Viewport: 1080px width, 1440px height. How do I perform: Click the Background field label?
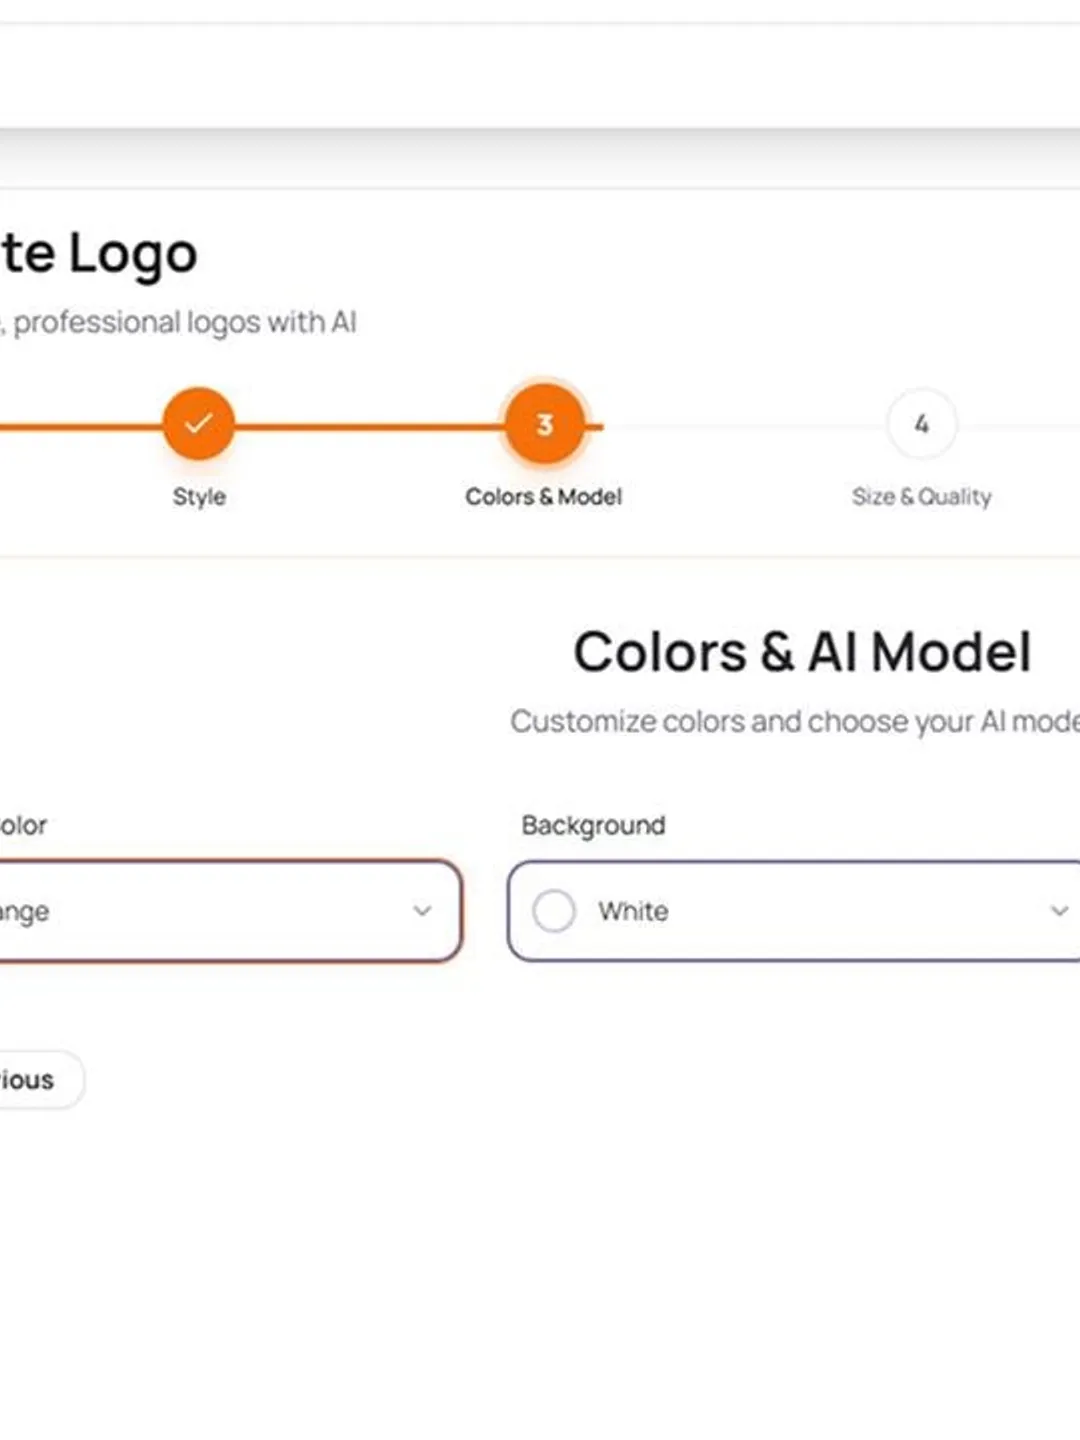[593, 825]
